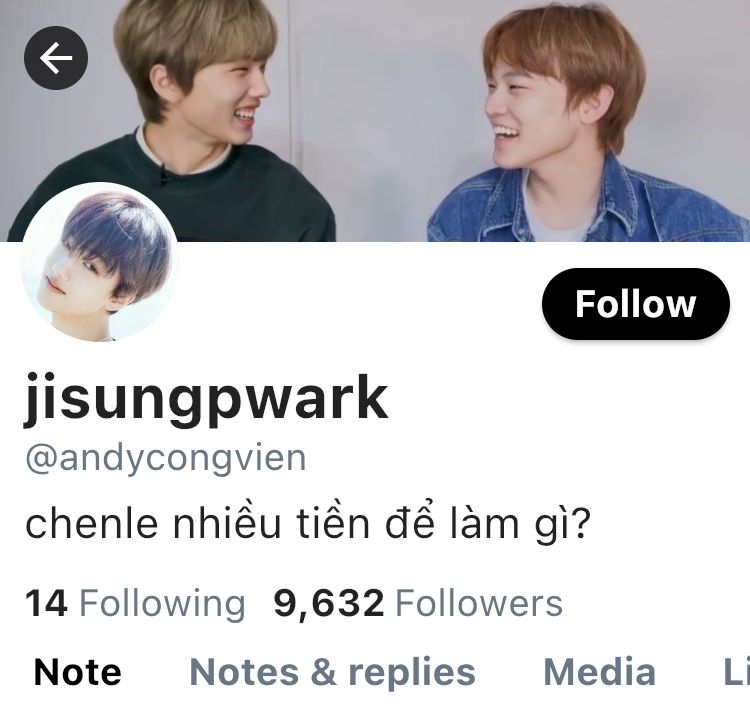Viewport: 750px width, 710px height.
Task: Tap the @andycongvien handle
Action: click(x=165, y=459)
